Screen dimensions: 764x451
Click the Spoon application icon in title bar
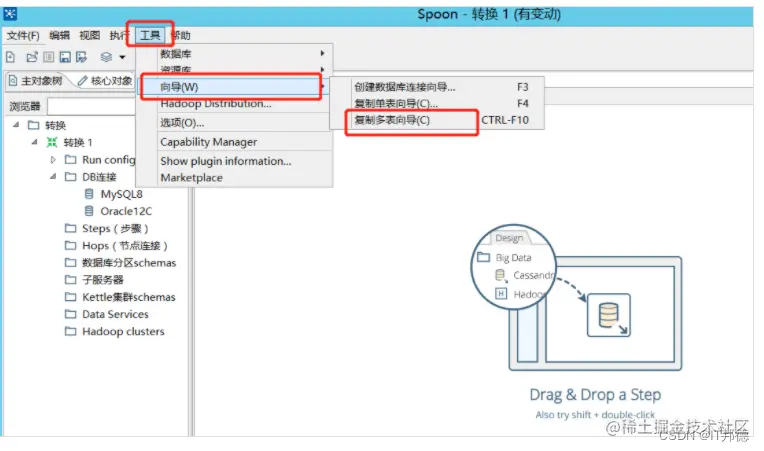[x=10, y=14]
